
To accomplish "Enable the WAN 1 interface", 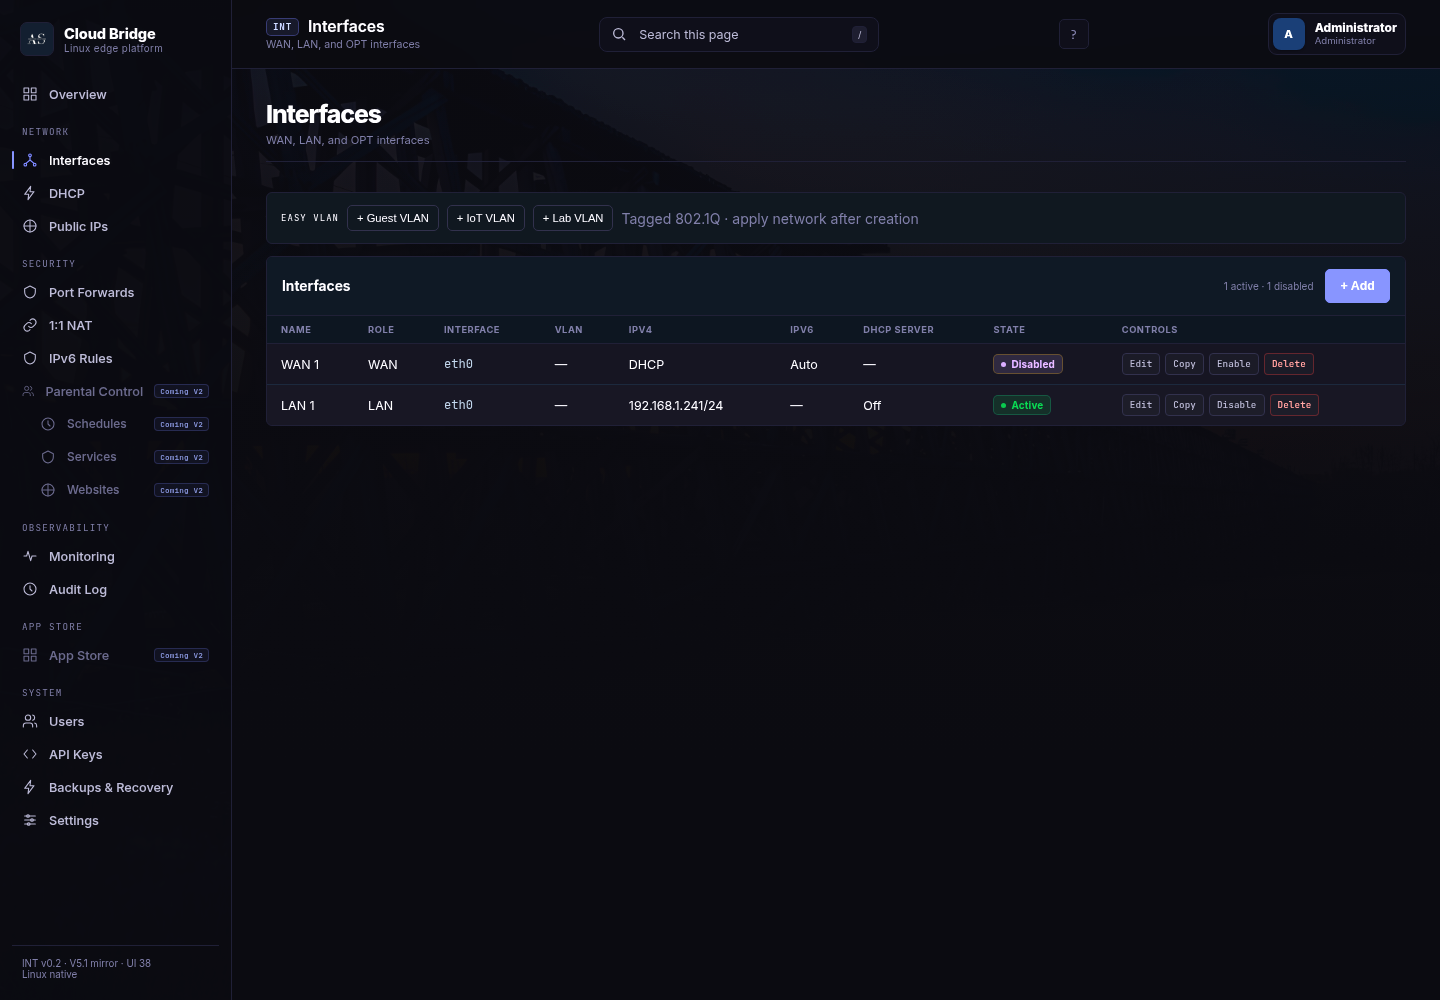I will pos(1234,364).
